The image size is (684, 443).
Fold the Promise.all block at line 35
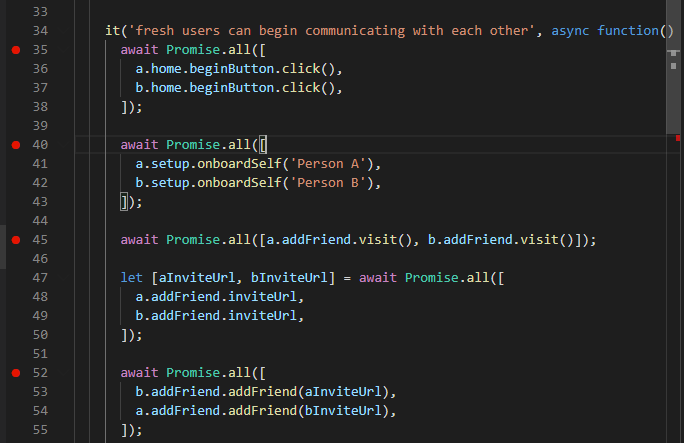63,50
